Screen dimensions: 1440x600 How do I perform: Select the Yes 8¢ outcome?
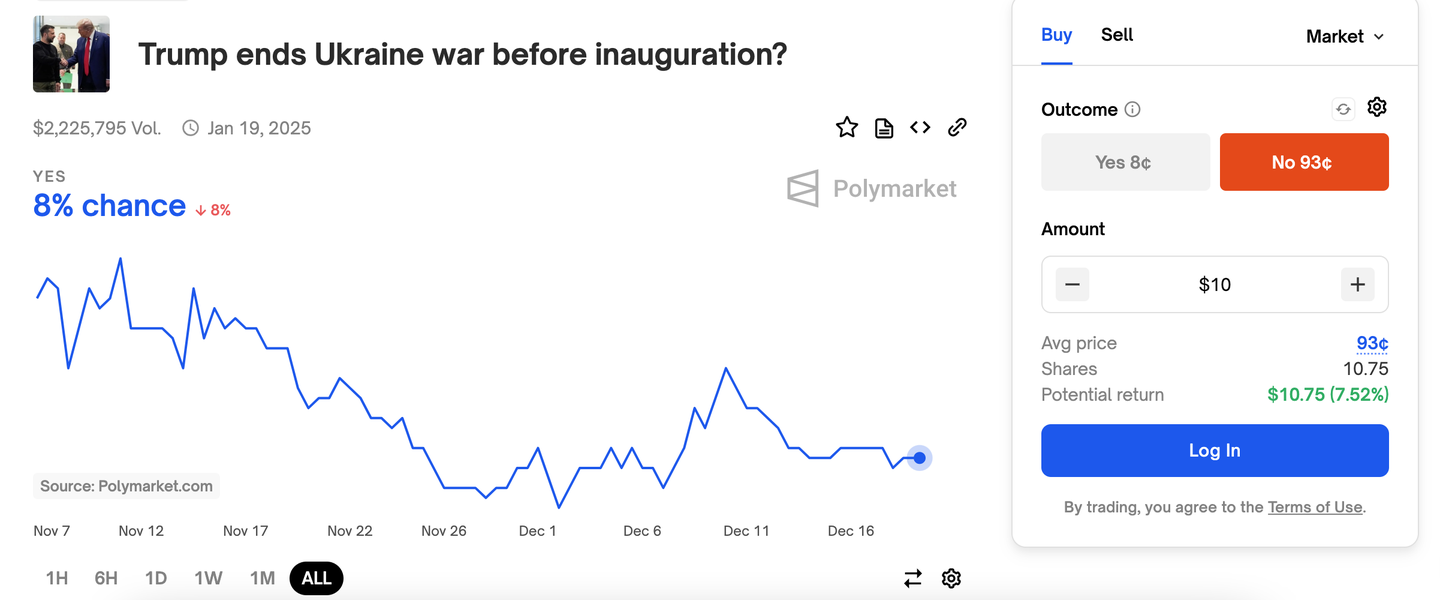pos(1125,162)
